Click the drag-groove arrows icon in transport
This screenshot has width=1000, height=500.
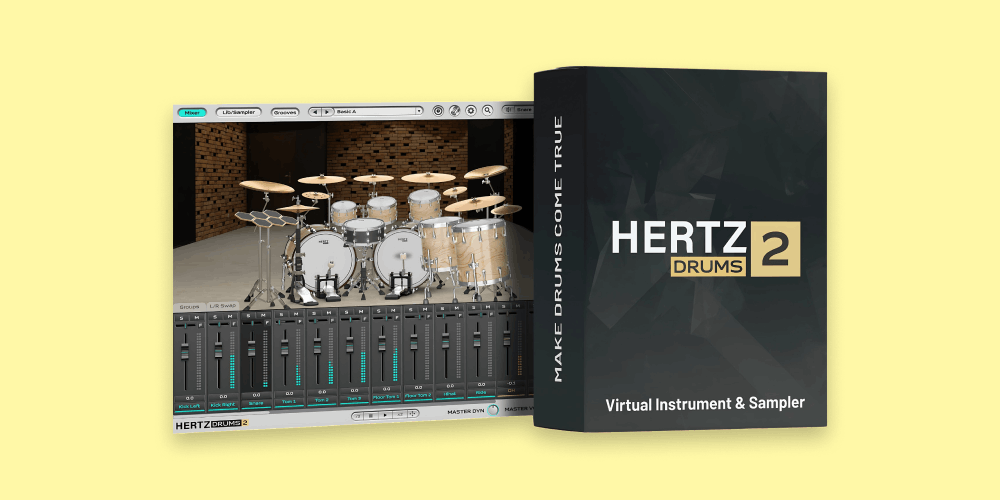coord(413,414)
